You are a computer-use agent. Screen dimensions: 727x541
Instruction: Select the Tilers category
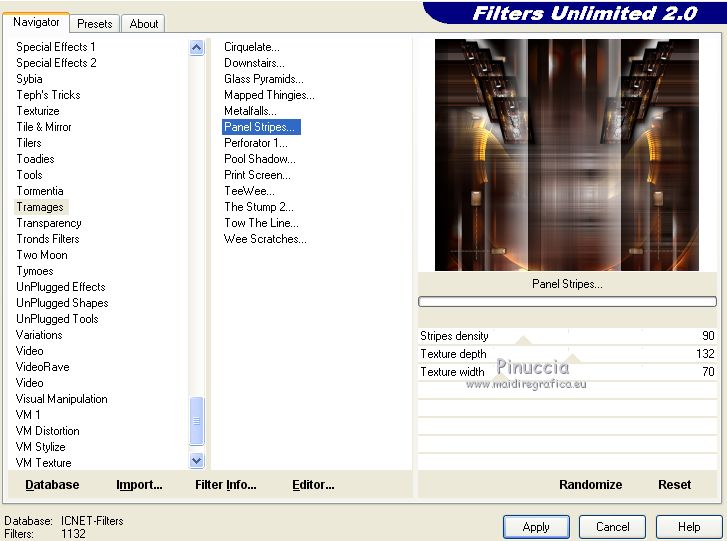(x=29, y=143)
